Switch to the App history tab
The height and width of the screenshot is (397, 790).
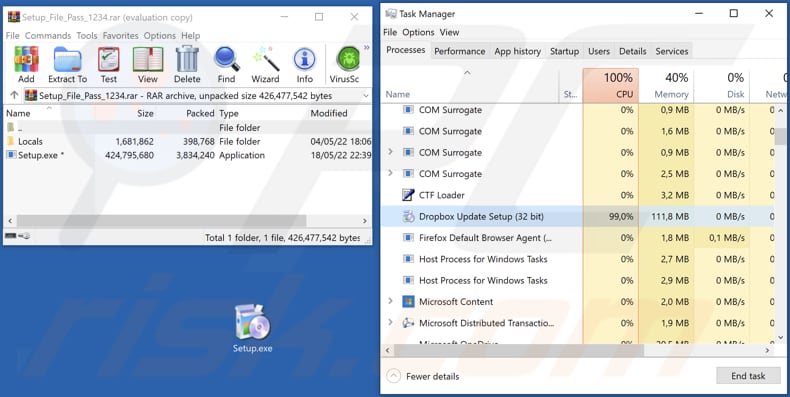pos(517,51)
